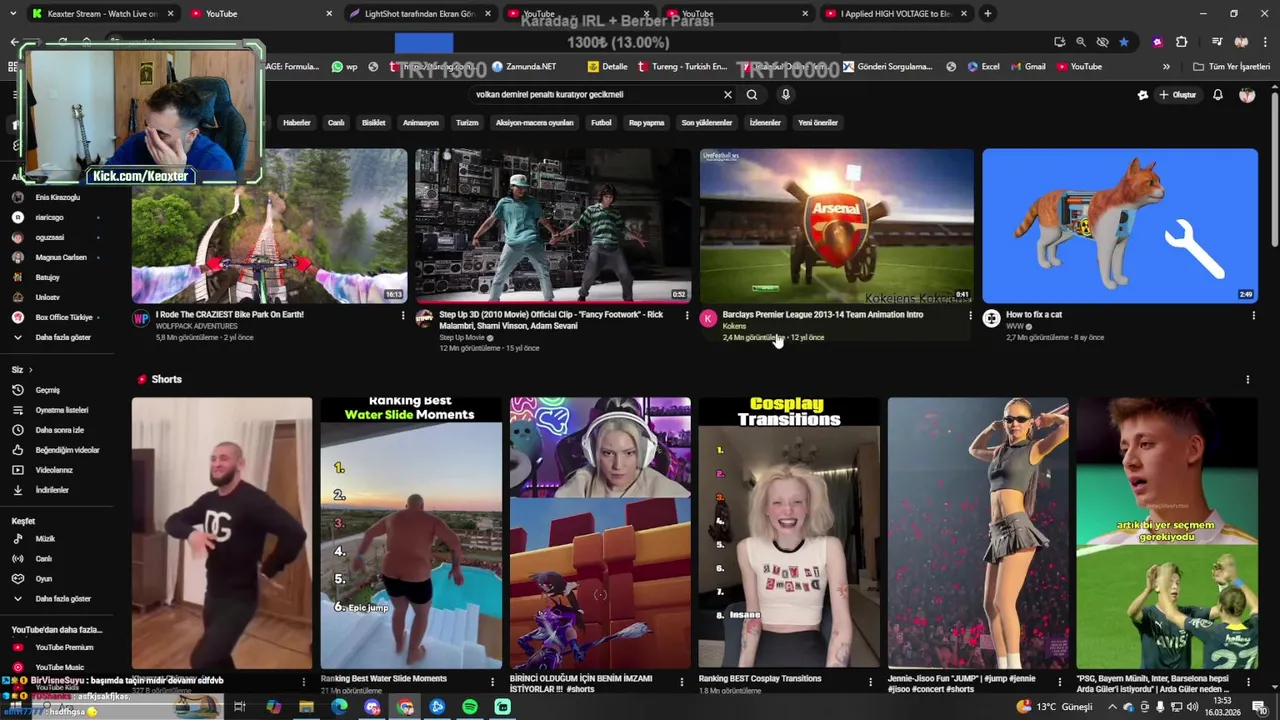Image resolution: width=1280 pixels, height=720 pixels.
Task: Switch to LightShot browser tab
Action: (420, 14)
